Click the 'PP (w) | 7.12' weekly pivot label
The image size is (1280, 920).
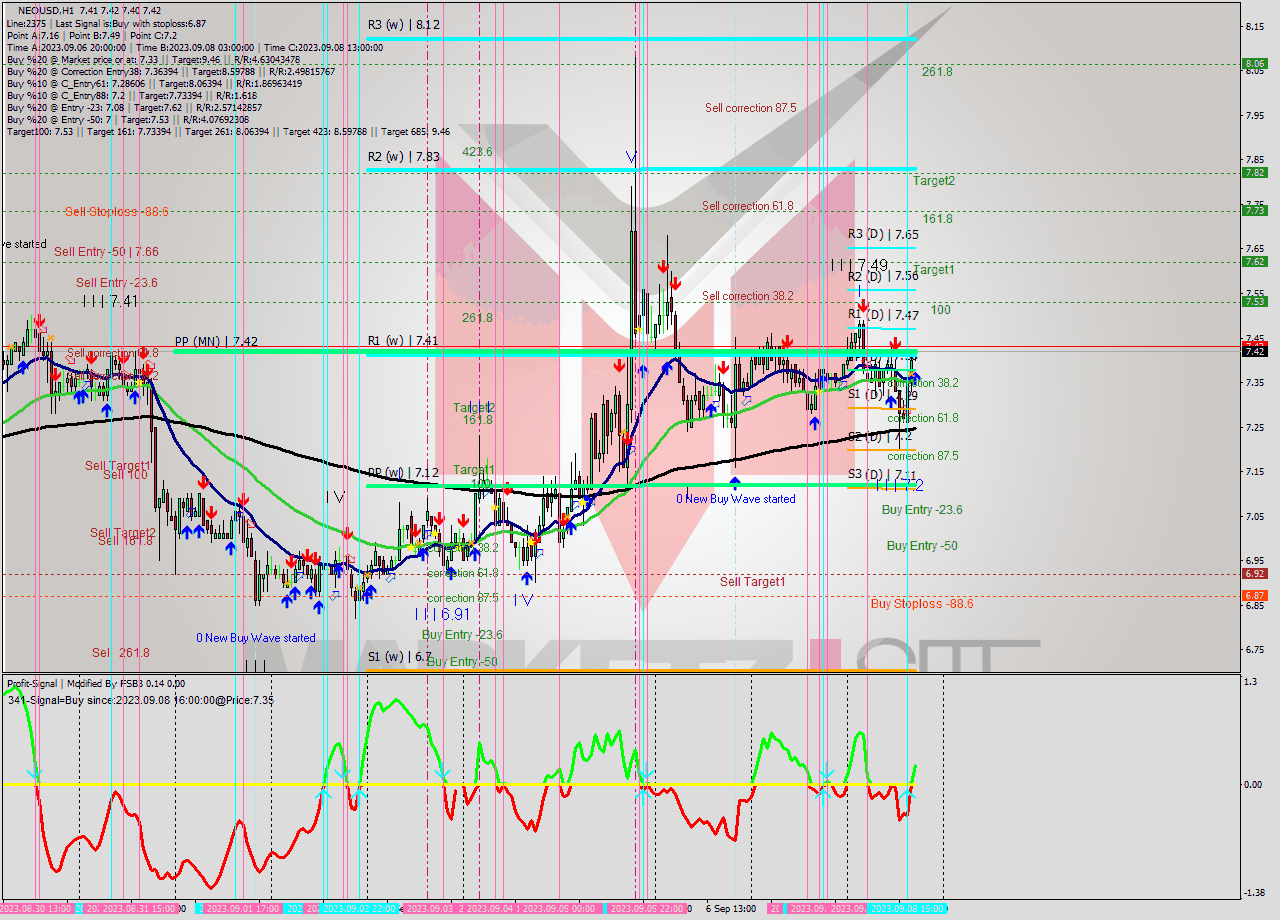[403, 473]
